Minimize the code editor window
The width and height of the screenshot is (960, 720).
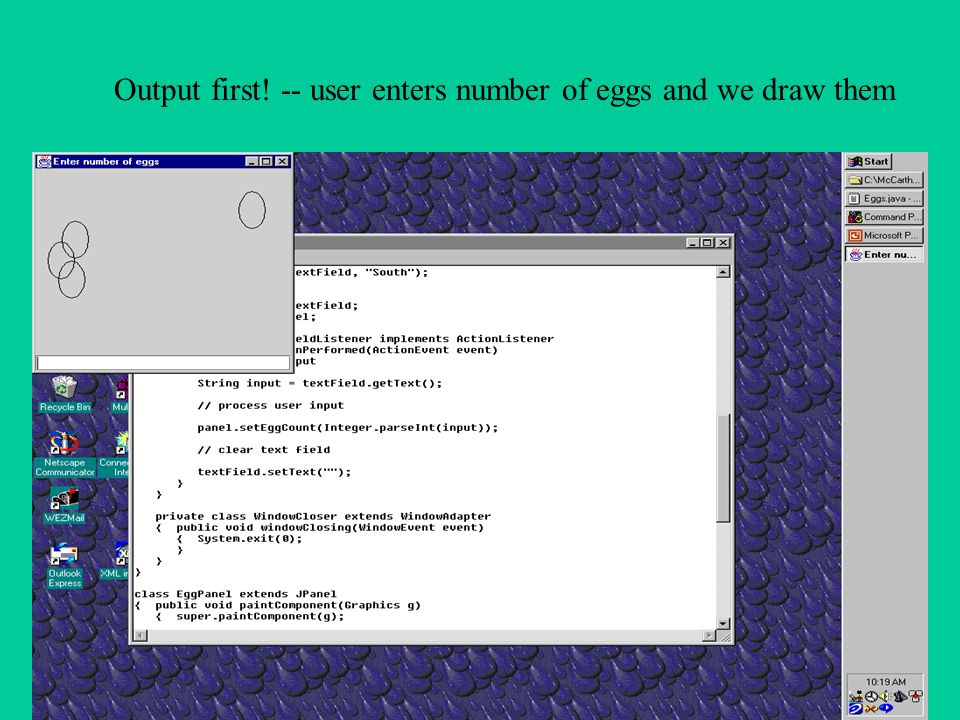[692, 243]
